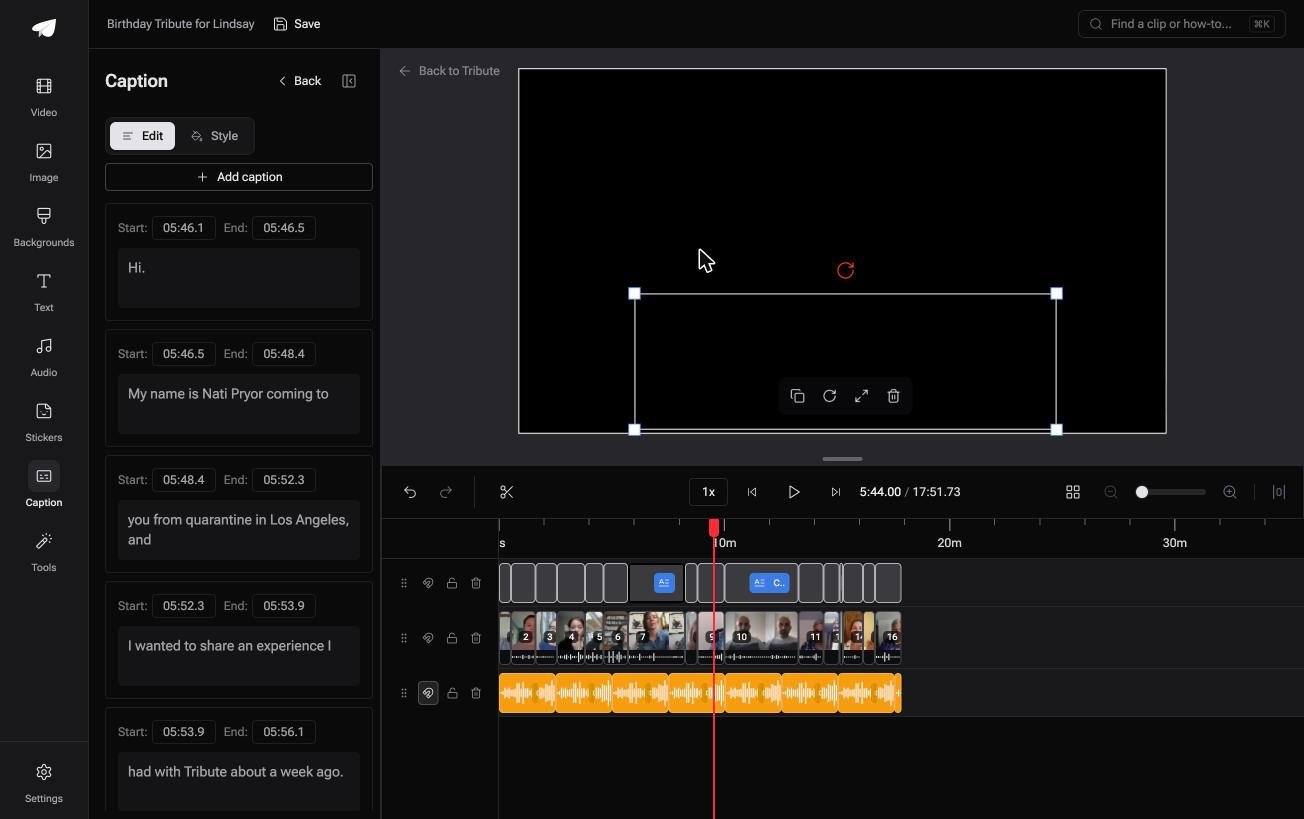The height and width of the screenshot is (819, 1304).
Task: Select video clip number 10 in the timeline
Action: 761,638
